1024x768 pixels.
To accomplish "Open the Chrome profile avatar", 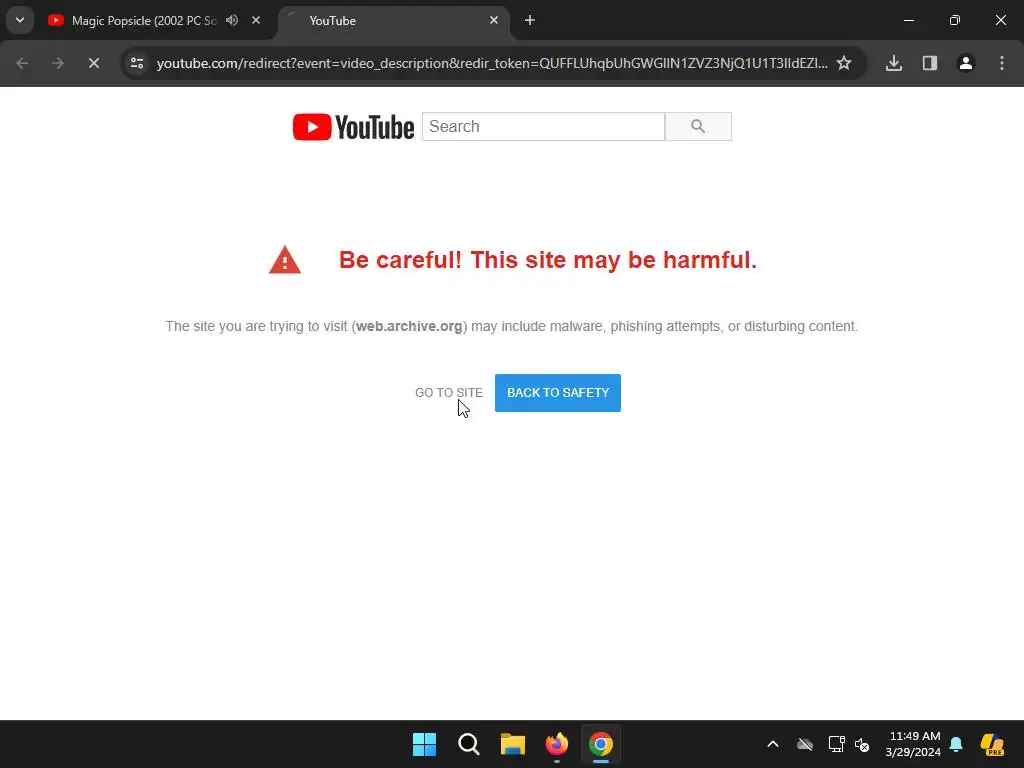I will tap(966, 63).
